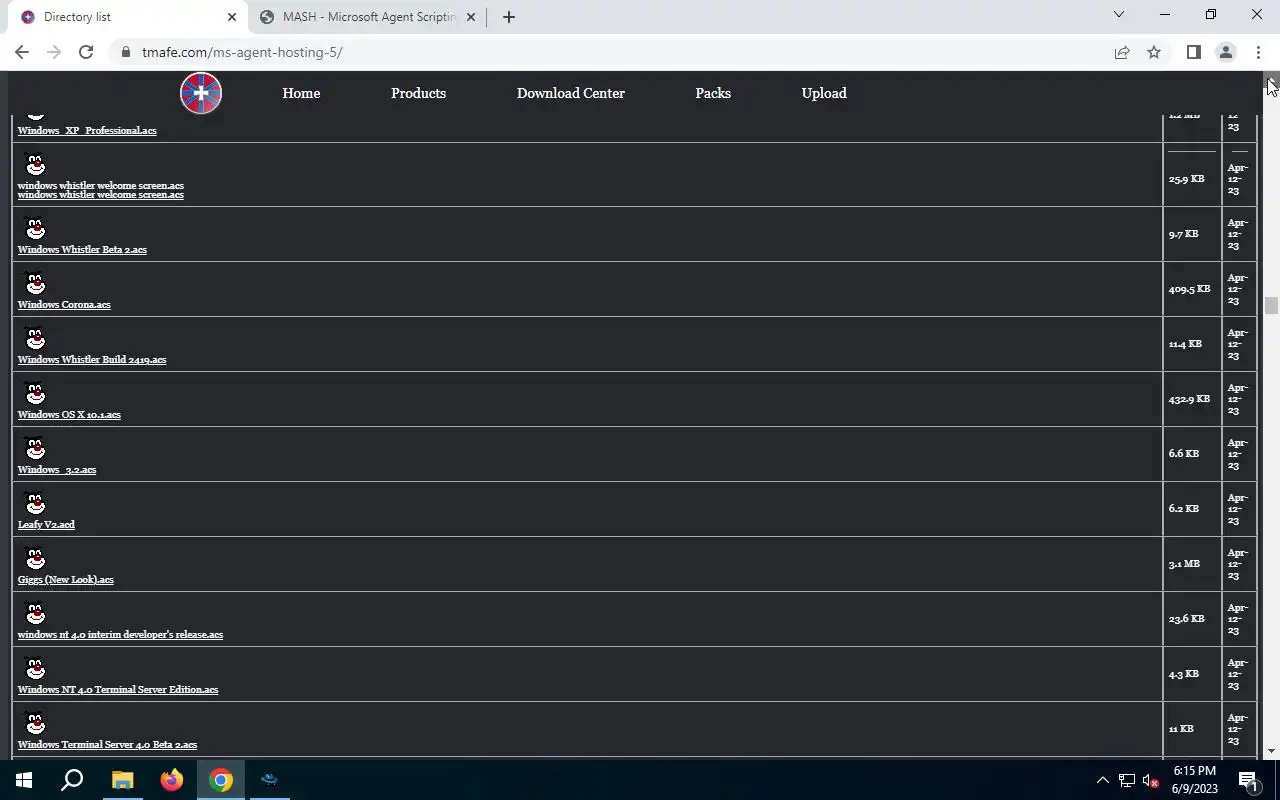Open the Packs menu item
The height and width of the screenshot is (800, 1280).
point(713,93)
